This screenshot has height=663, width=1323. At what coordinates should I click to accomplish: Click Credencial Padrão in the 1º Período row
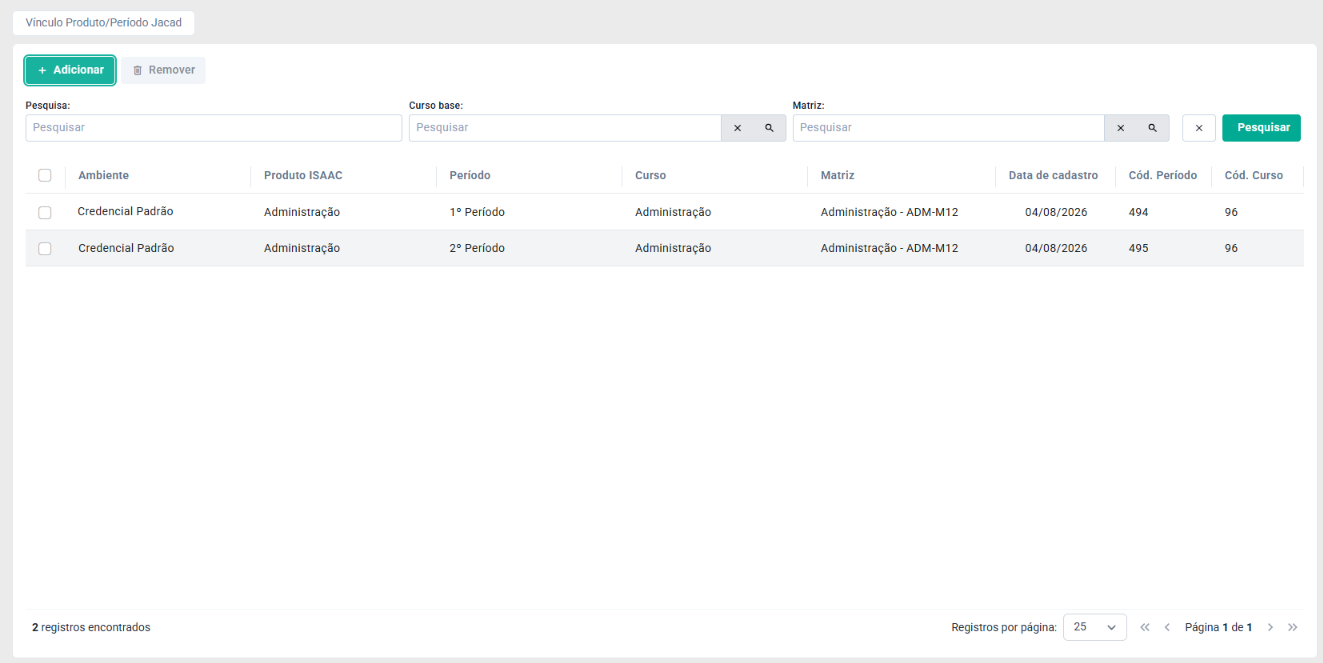point(126,212)
